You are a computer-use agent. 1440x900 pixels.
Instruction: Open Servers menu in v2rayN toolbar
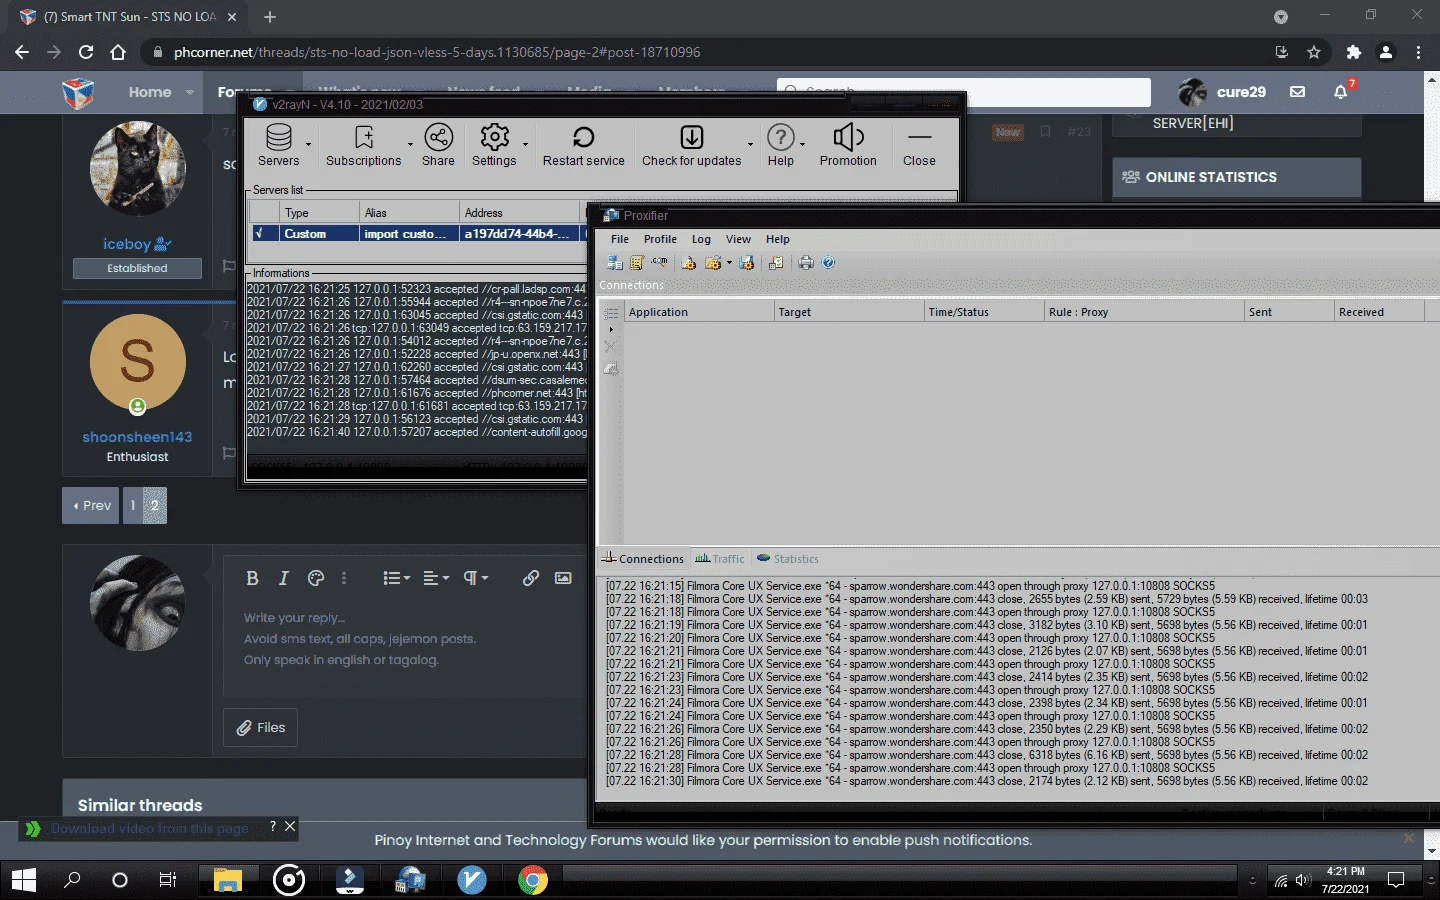pos(279,145)
